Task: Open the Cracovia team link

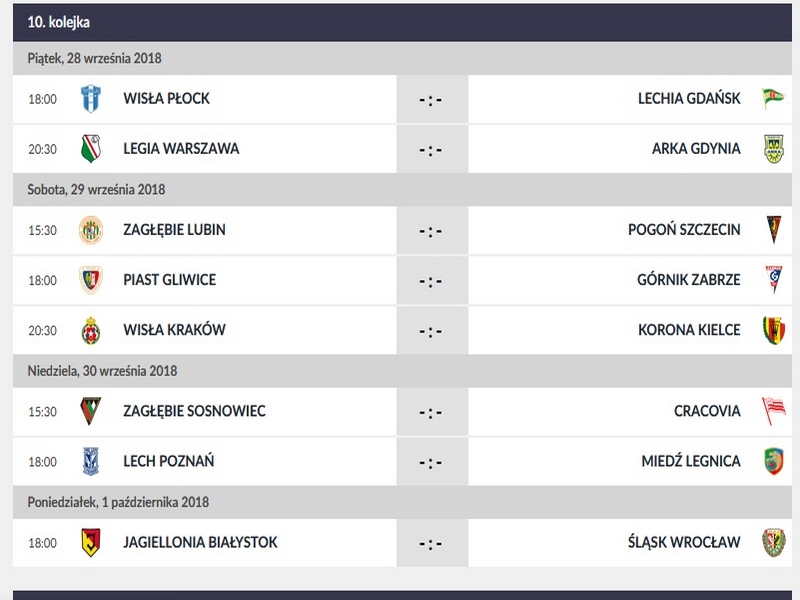Action: coord(707,411)
